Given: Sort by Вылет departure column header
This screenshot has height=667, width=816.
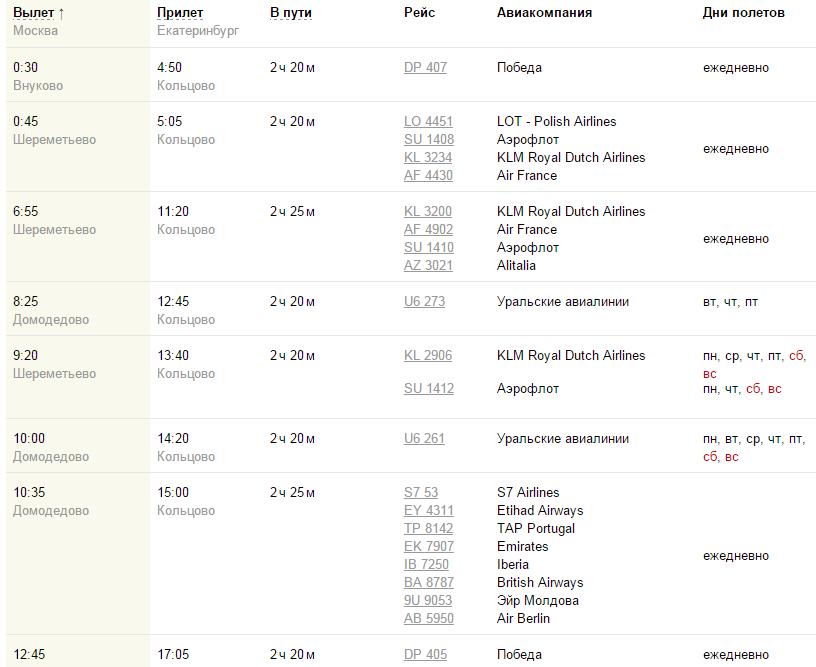Looking at the screenshot, I should (33, 13).
